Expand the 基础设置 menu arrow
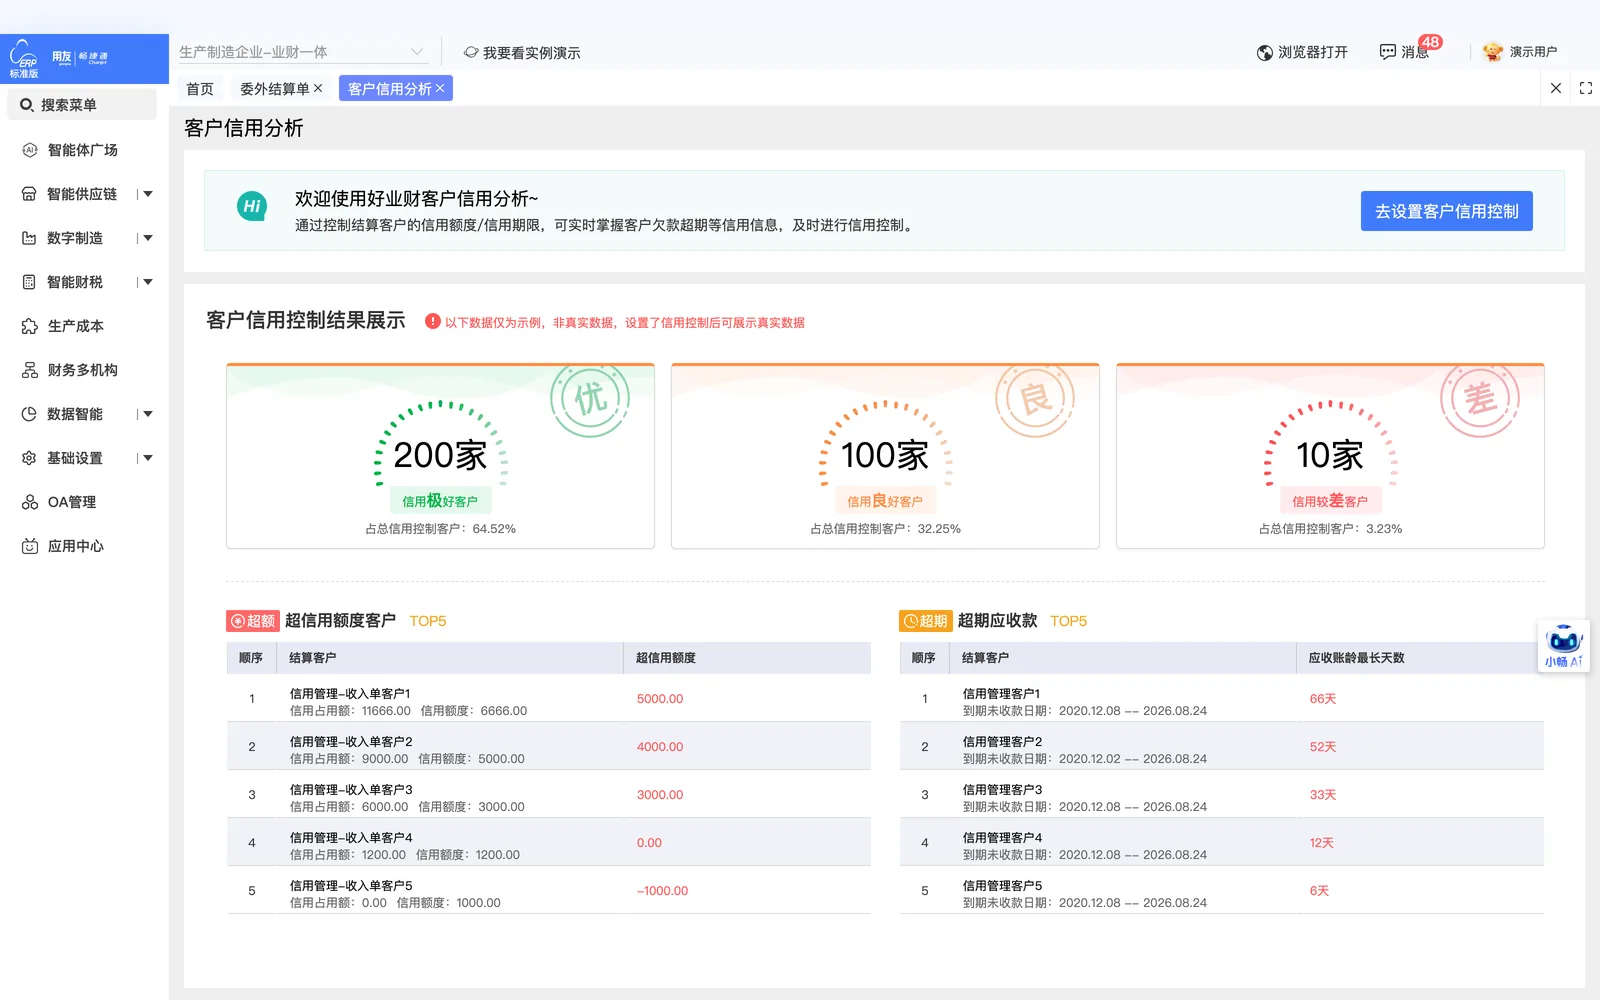Viewport: 1600px width, 1000px height. pos(148,458)
